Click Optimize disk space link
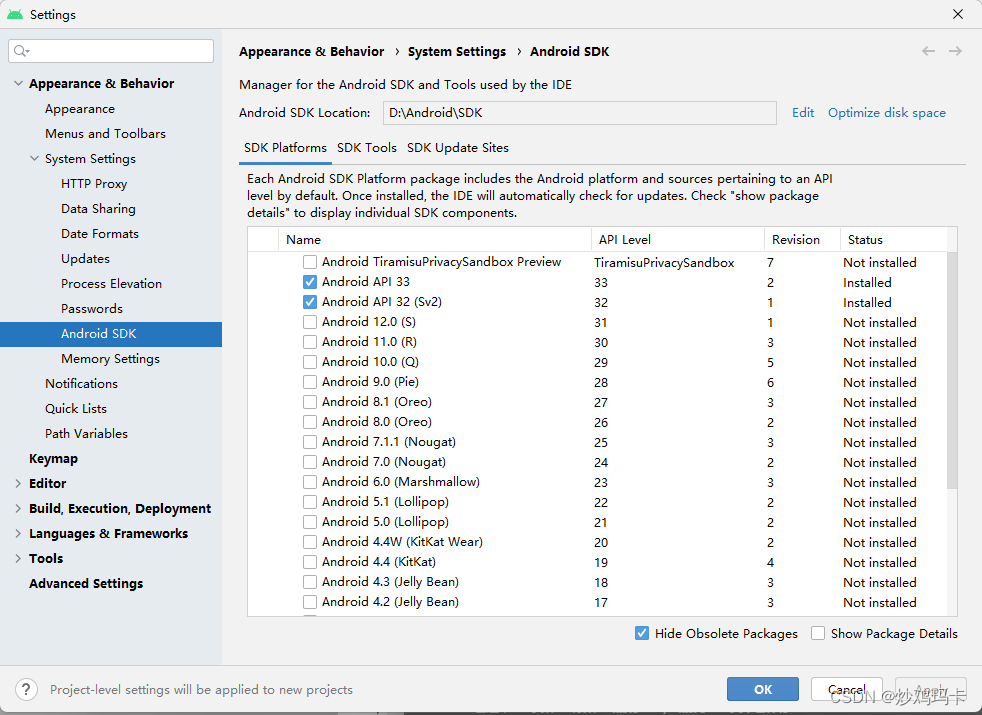982x715 pixels. [886, 113]
